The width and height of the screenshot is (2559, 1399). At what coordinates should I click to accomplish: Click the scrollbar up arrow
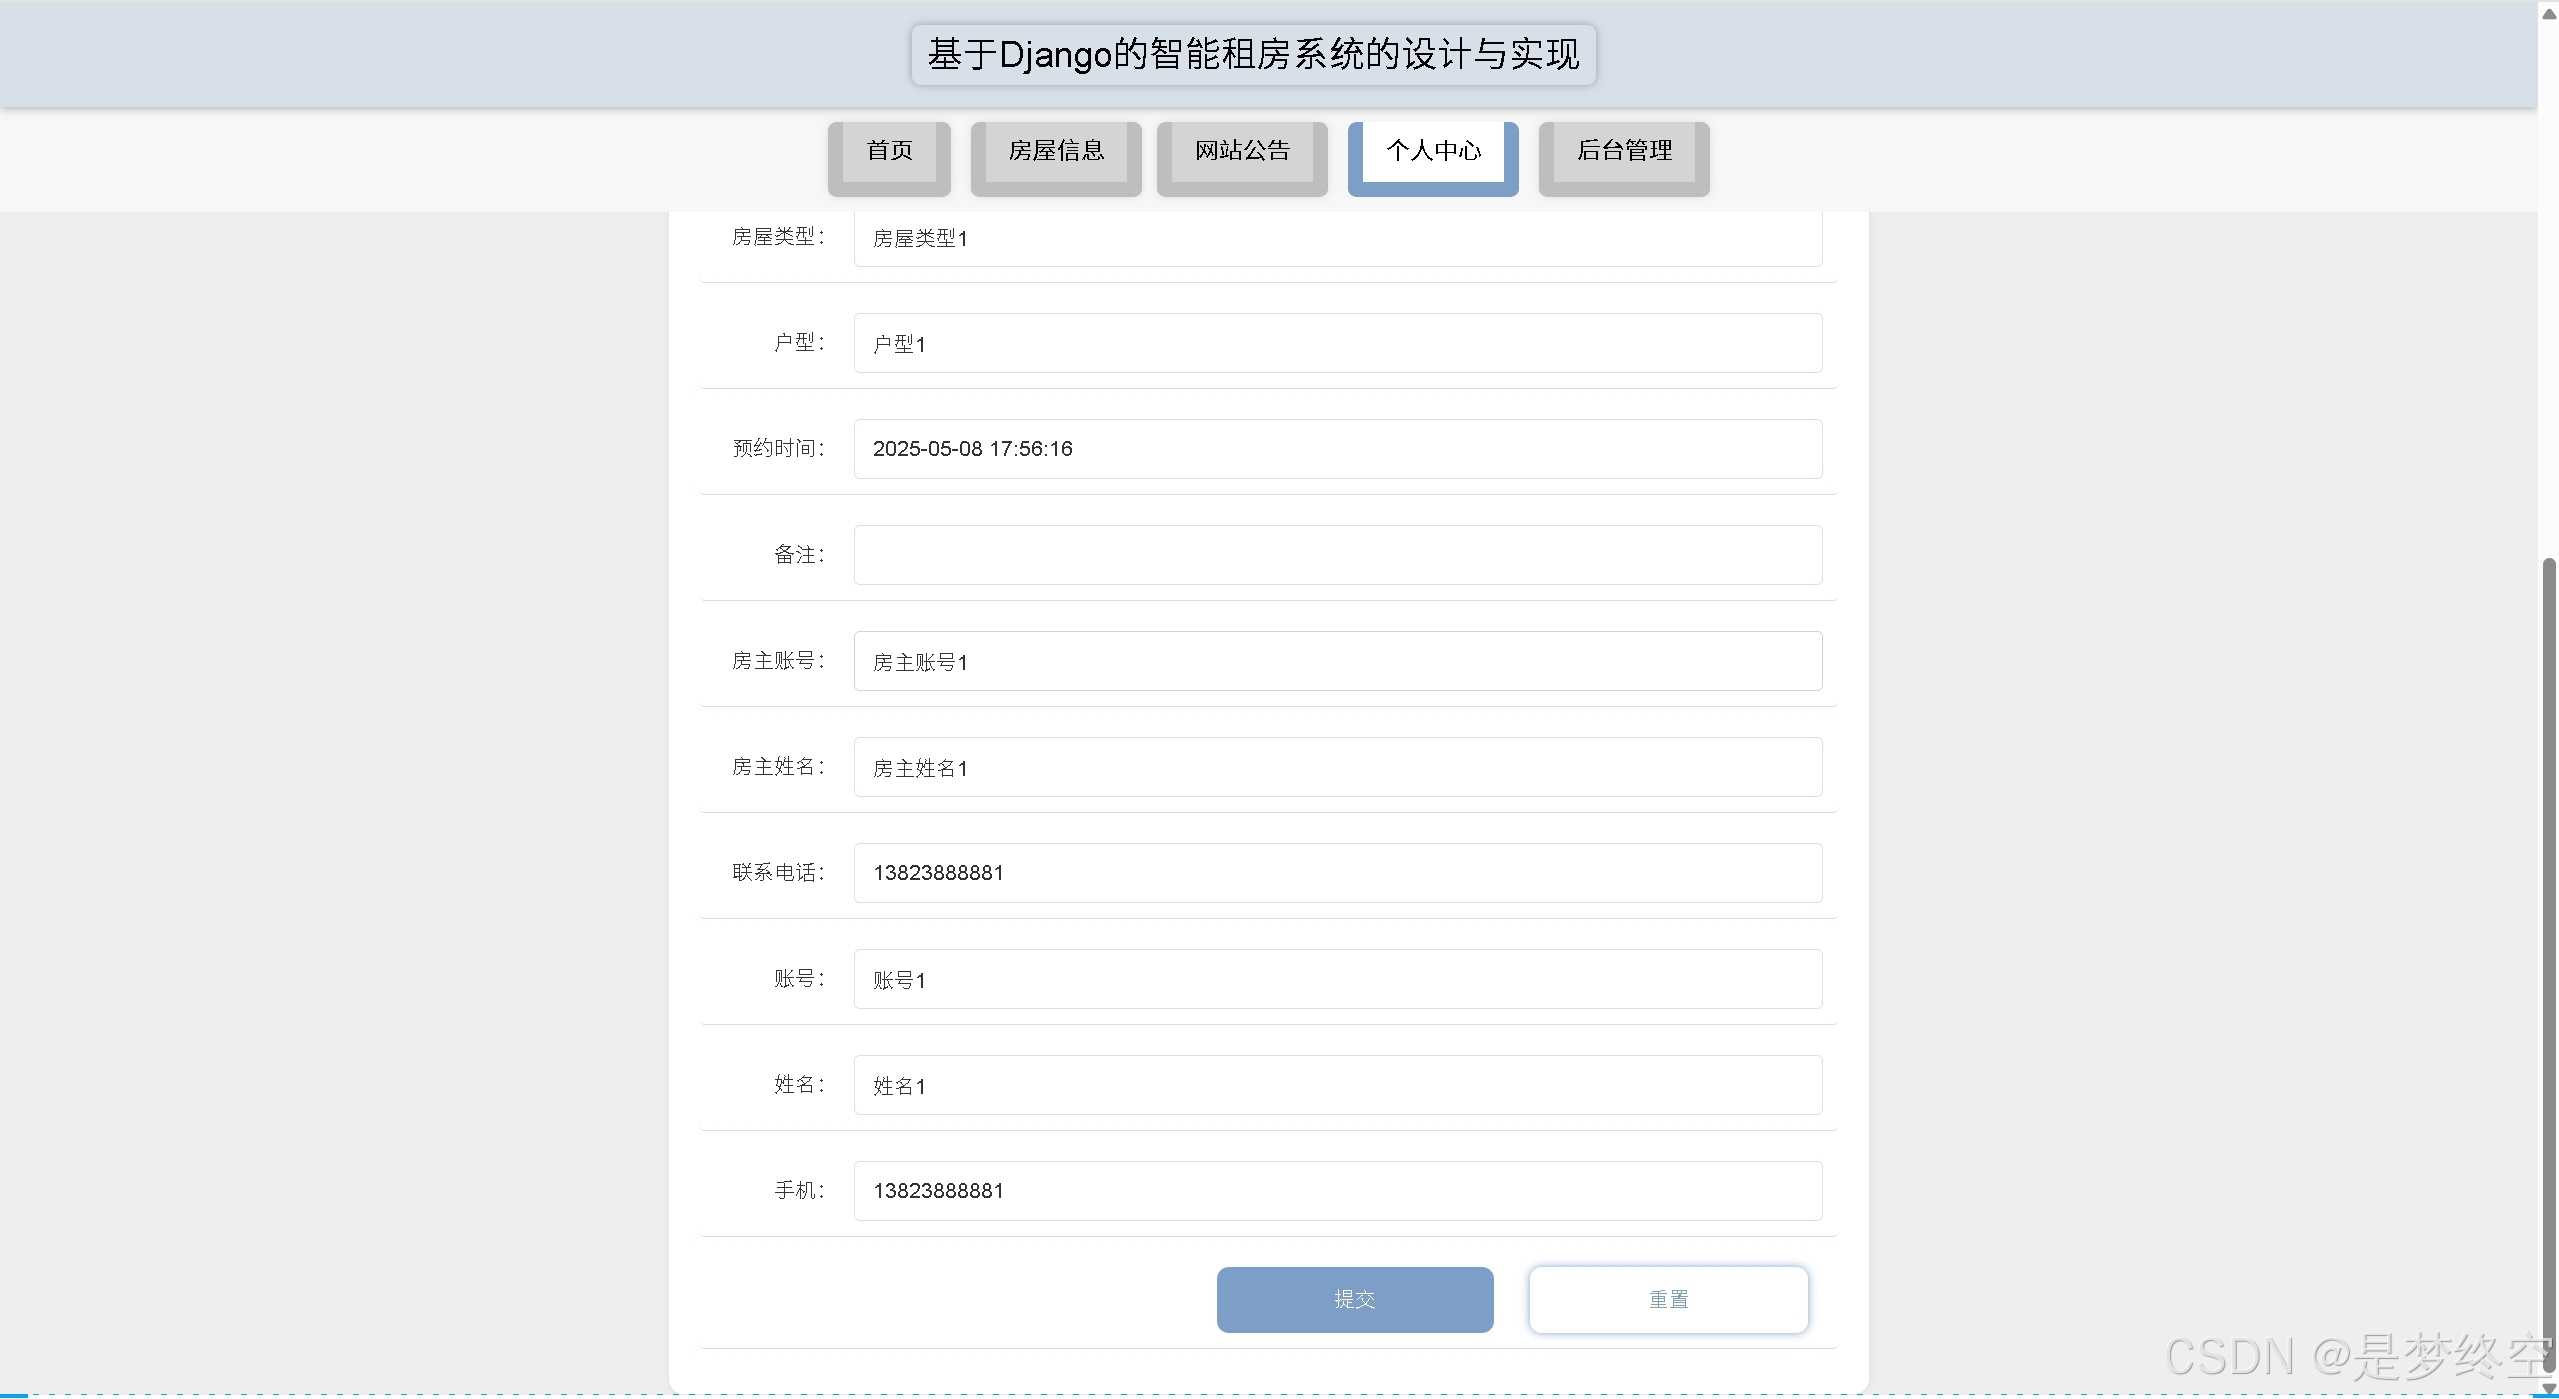(x=2549, y=13)
